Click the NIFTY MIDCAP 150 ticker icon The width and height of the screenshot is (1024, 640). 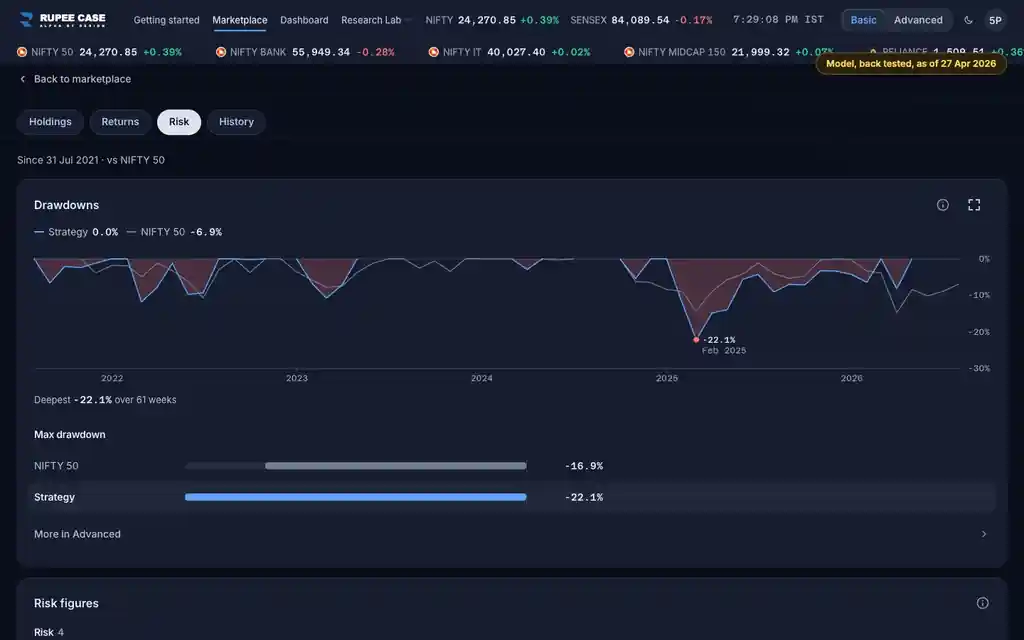pos(629,52)
